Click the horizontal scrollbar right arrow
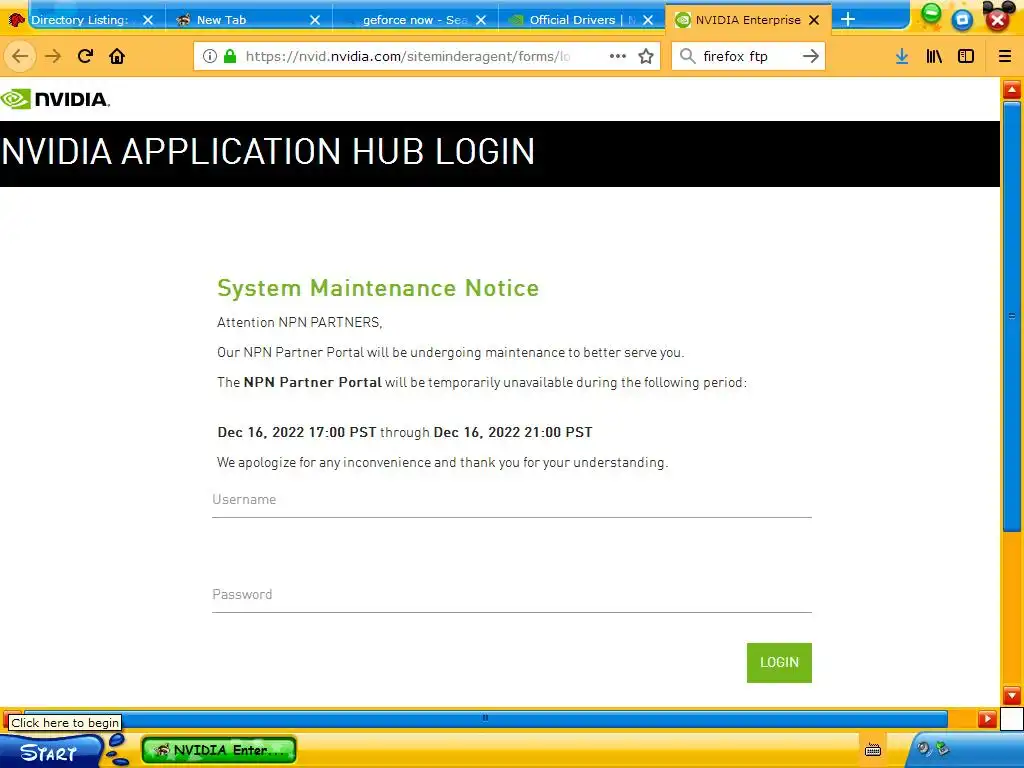Image resolution: width=1024 pixels, height=768 pixels. coord(987,719)
